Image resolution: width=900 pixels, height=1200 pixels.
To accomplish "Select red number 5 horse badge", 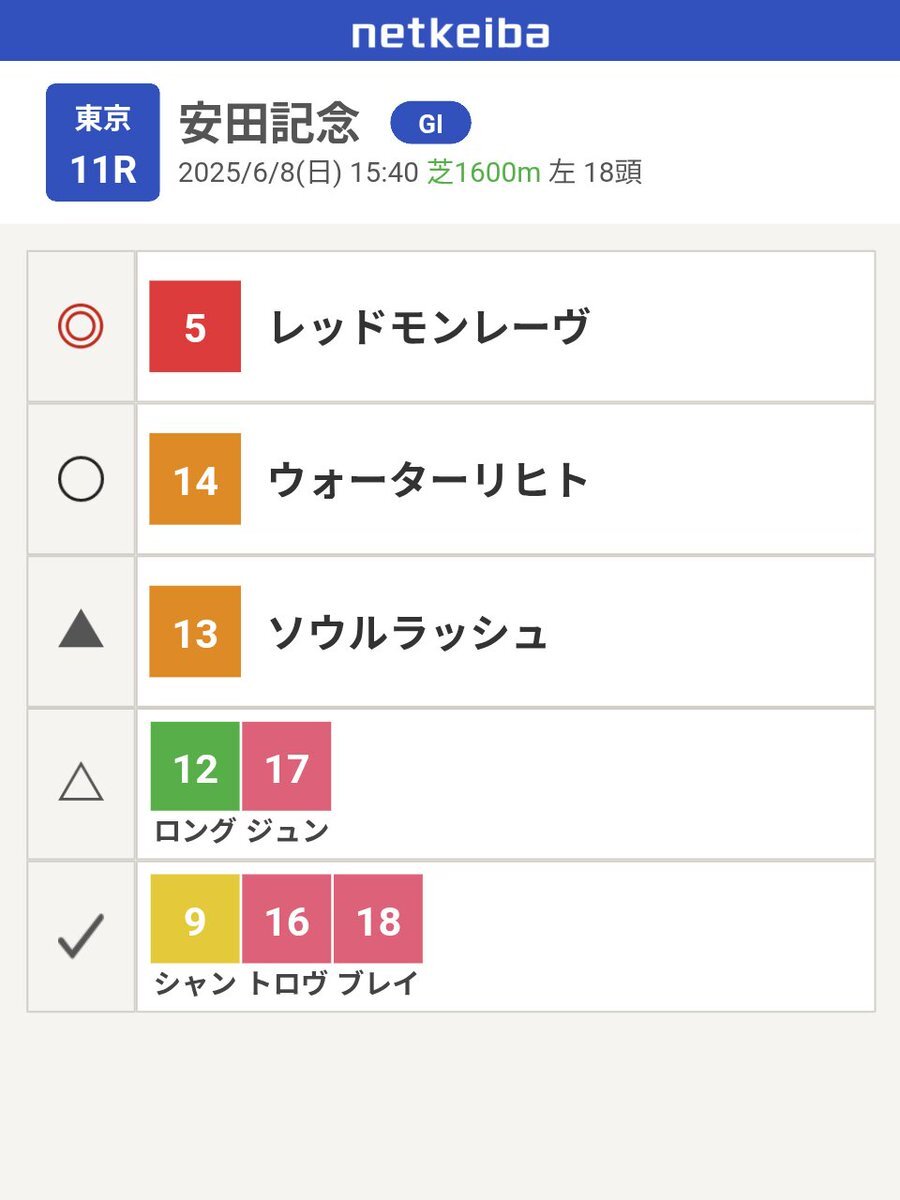I will 195,327.
